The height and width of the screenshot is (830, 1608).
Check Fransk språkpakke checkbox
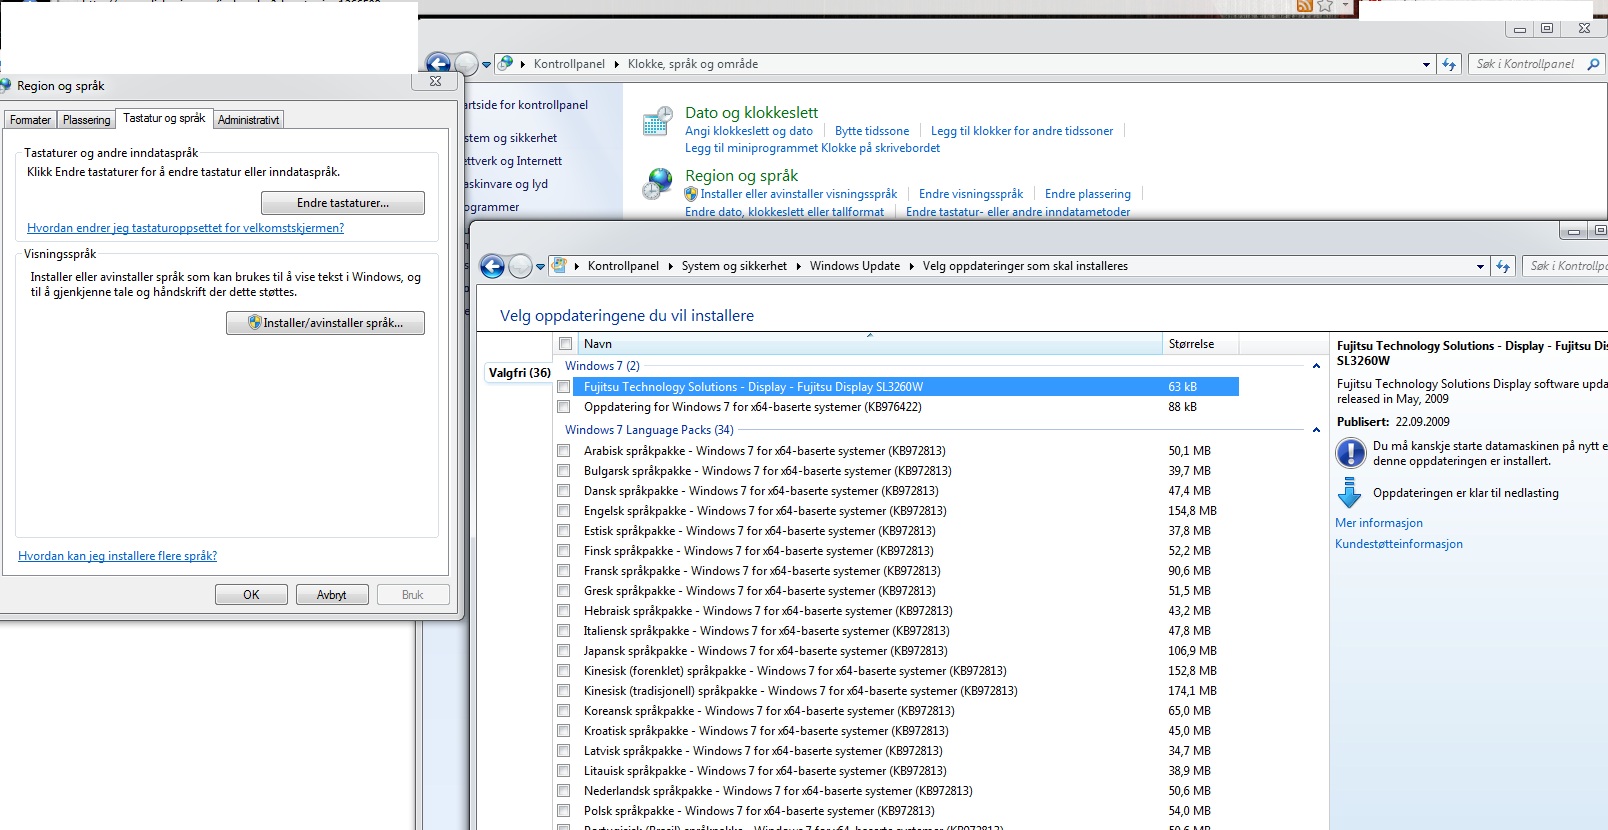[x=564, y=571]
